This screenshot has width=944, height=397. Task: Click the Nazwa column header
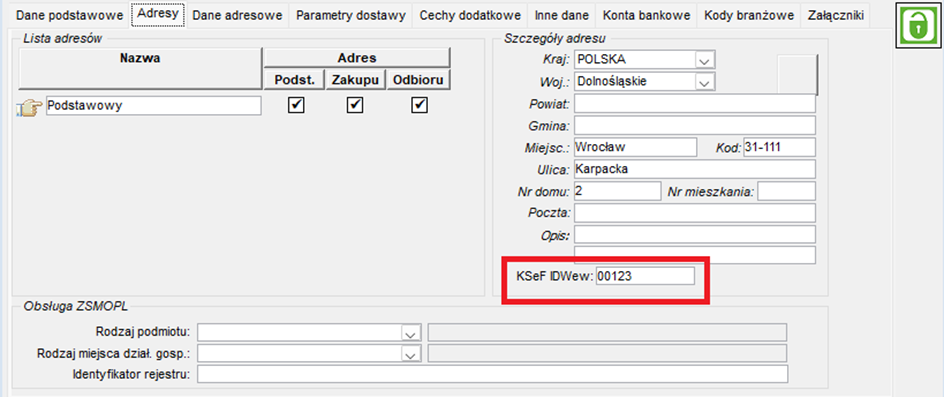140,69
